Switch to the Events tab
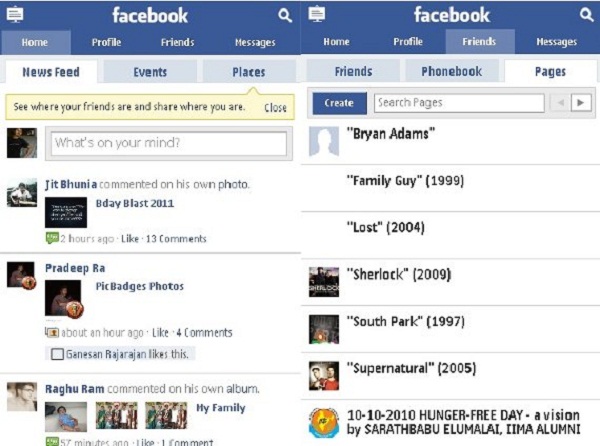600x446 pixels. pyautogui.click(x=150, y=72)
